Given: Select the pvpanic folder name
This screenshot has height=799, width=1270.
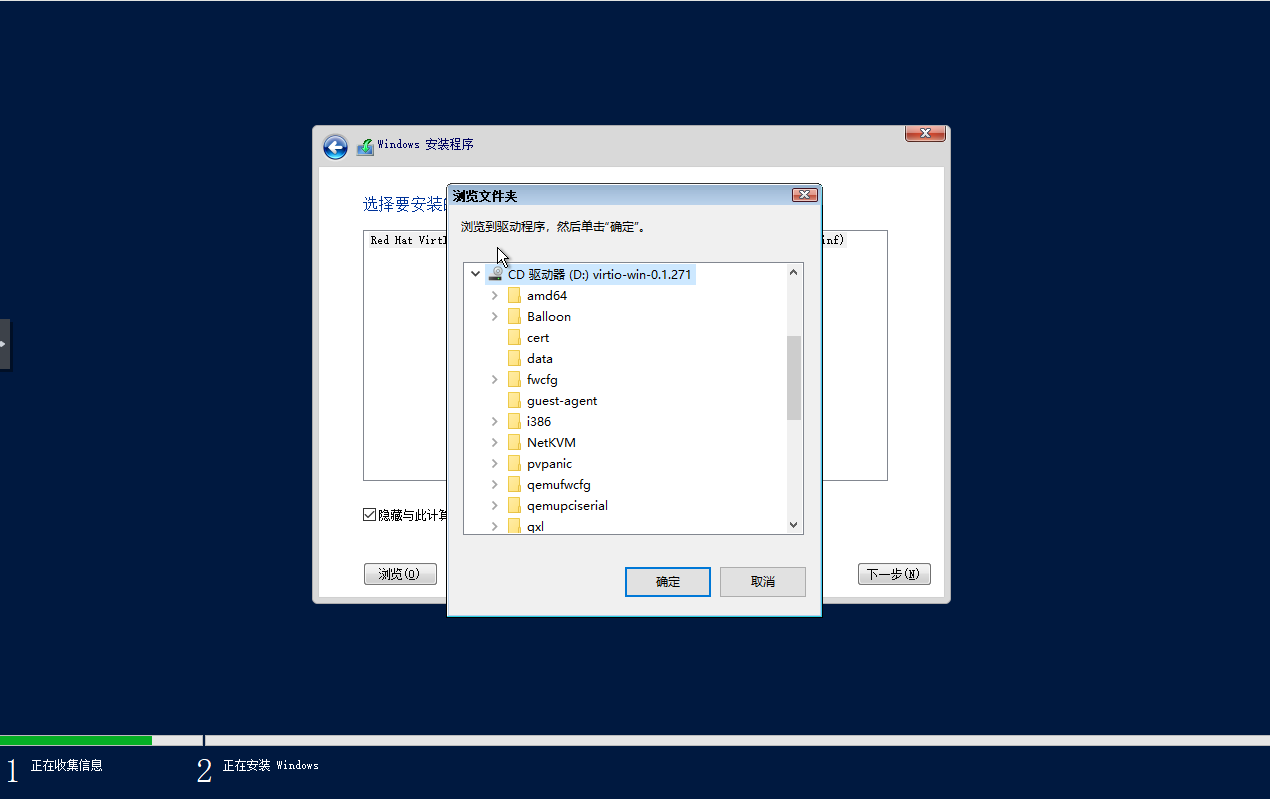Looking at the screenshot, I should pyautogui.click(x=550, y=464).
